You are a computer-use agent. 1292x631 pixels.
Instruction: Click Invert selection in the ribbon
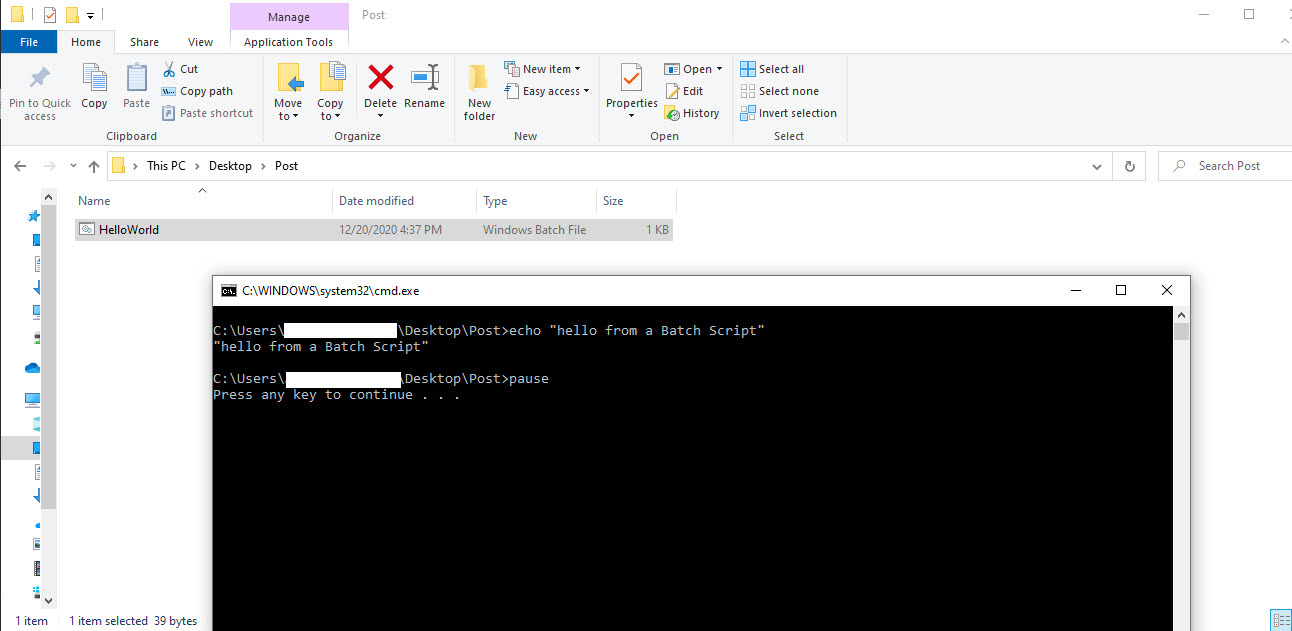788,113
